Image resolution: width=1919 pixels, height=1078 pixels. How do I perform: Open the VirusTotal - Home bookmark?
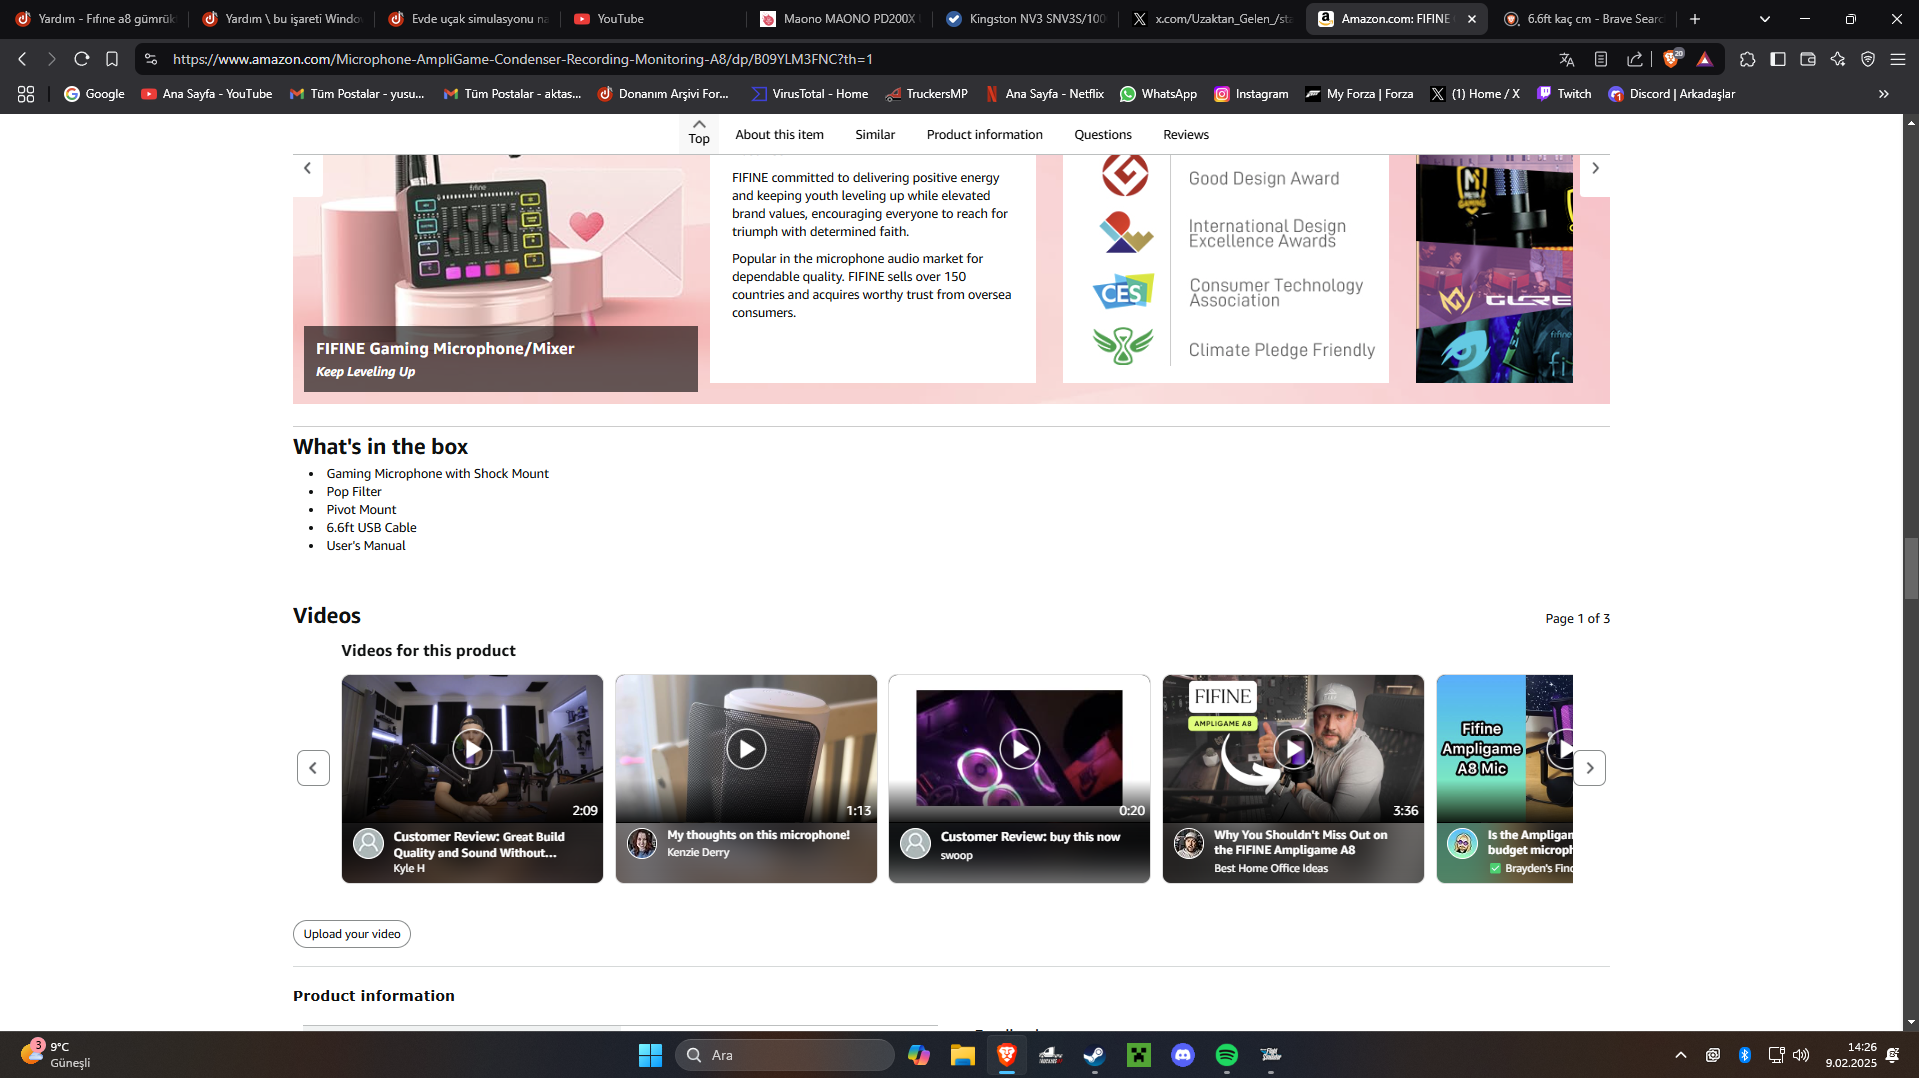(x=810, y=94)
